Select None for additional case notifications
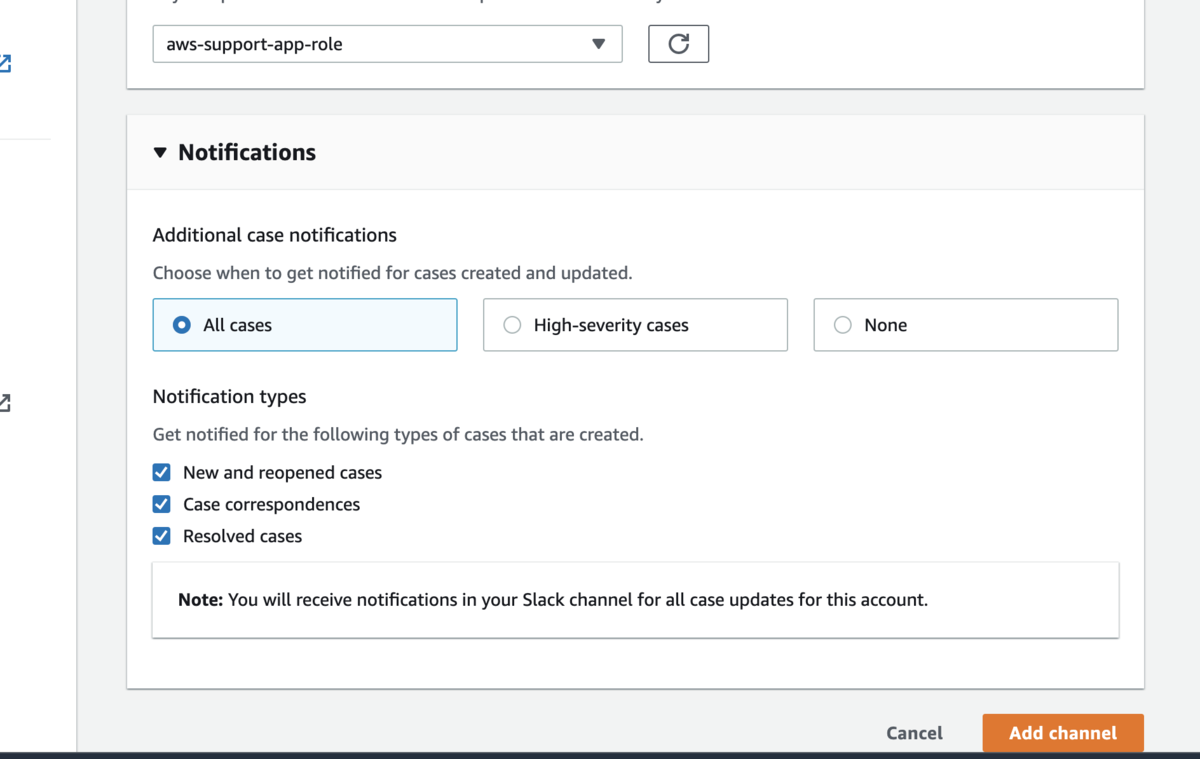Screen dimensions: 1200x759 843,325
